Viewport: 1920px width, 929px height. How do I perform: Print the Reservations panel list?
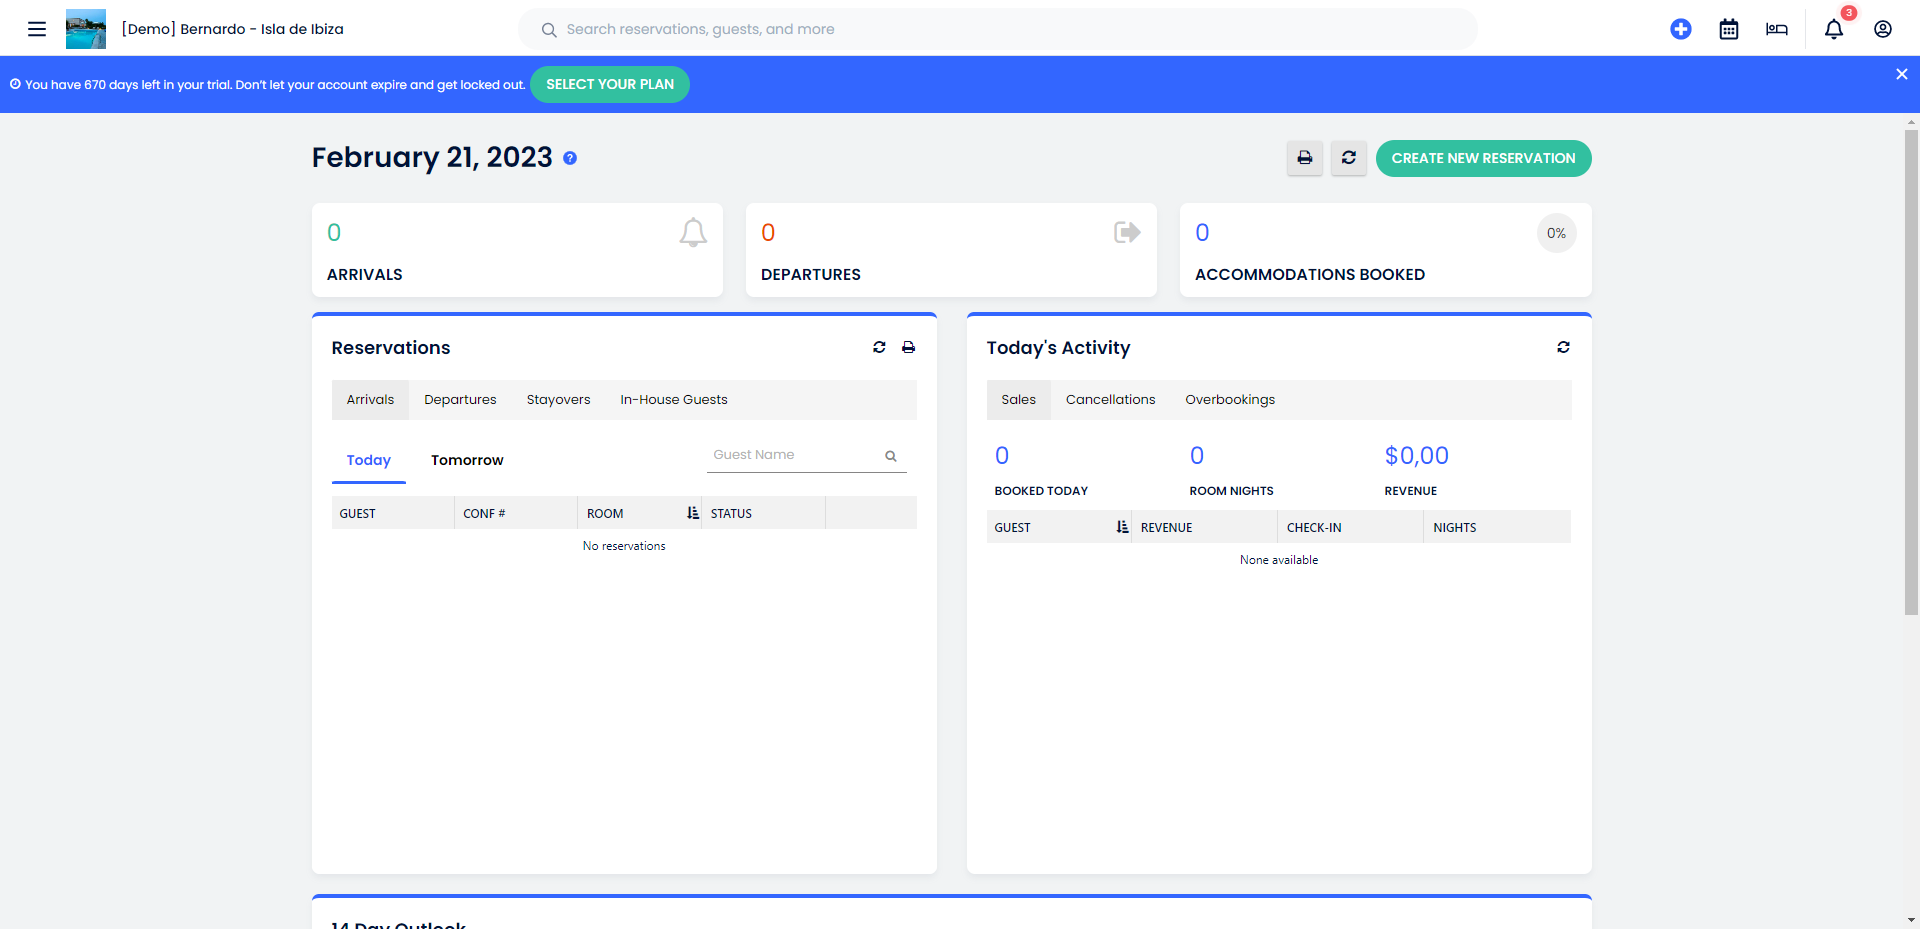(908, 347)
